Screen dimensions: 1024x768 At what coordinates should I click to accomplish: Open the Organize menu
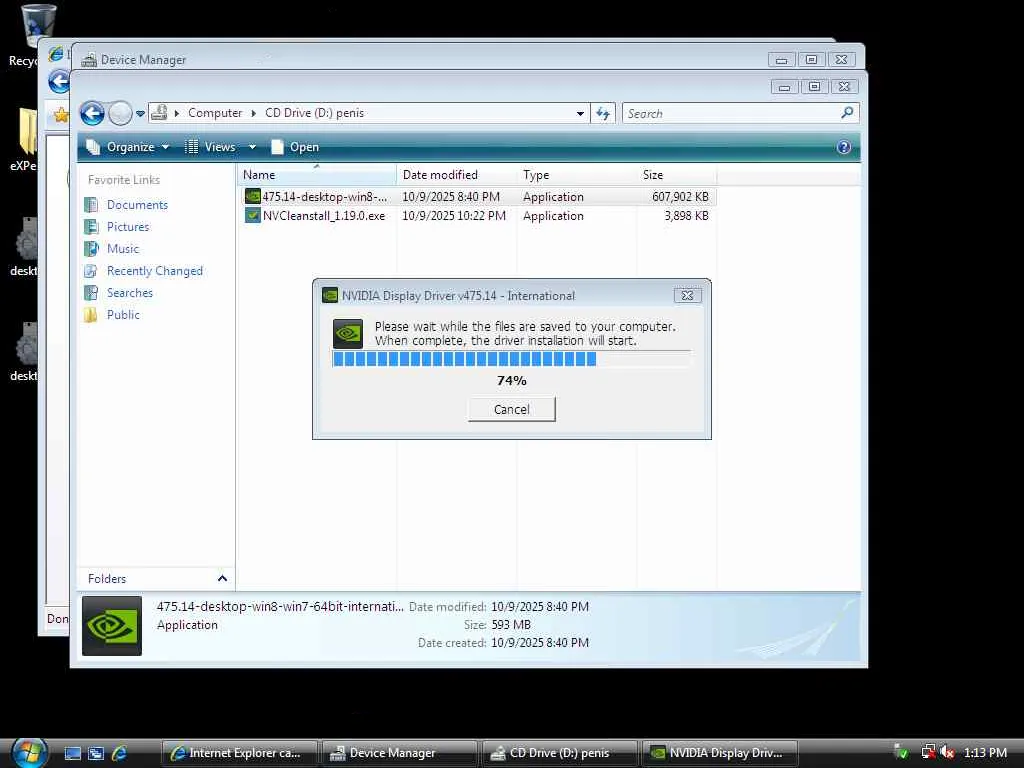click(129, 147)
